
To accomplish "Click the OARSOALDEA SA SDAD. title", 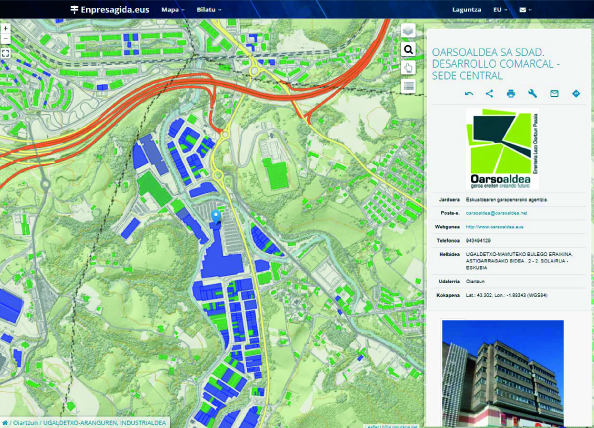I will (x=496, y=64).
